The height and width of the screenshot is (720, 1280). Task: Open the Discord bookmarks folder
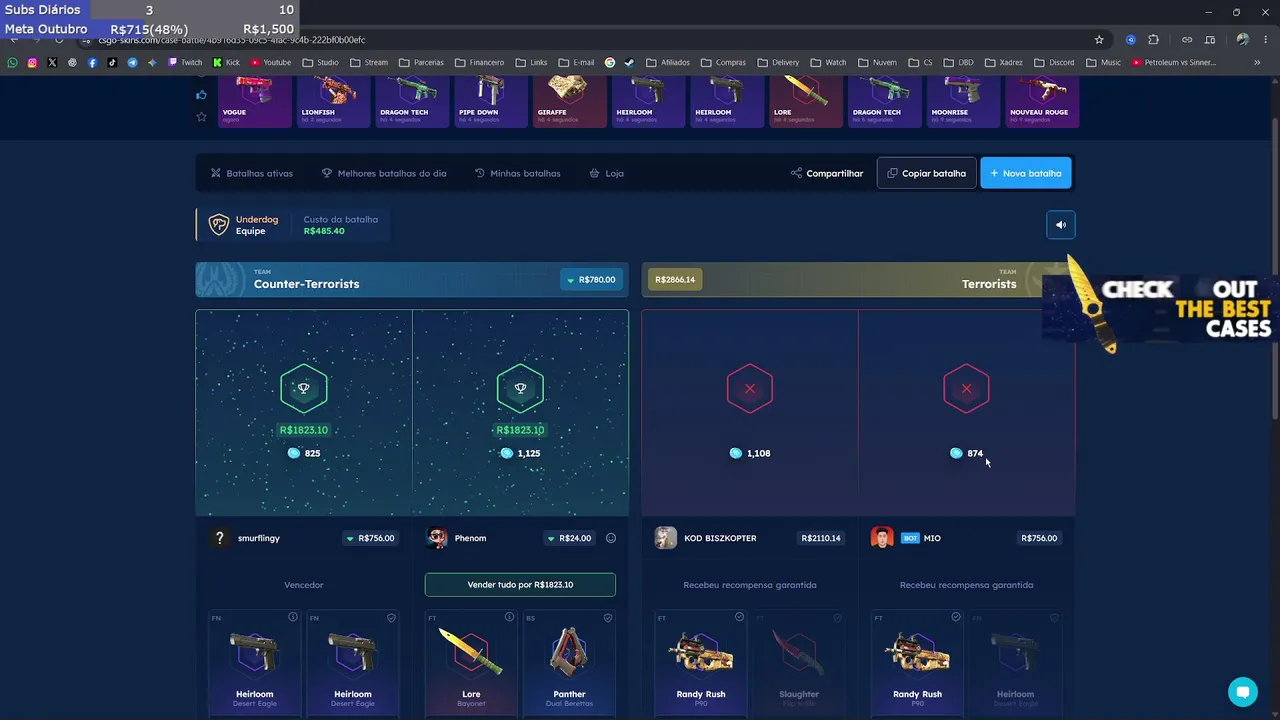[1054, 63]
